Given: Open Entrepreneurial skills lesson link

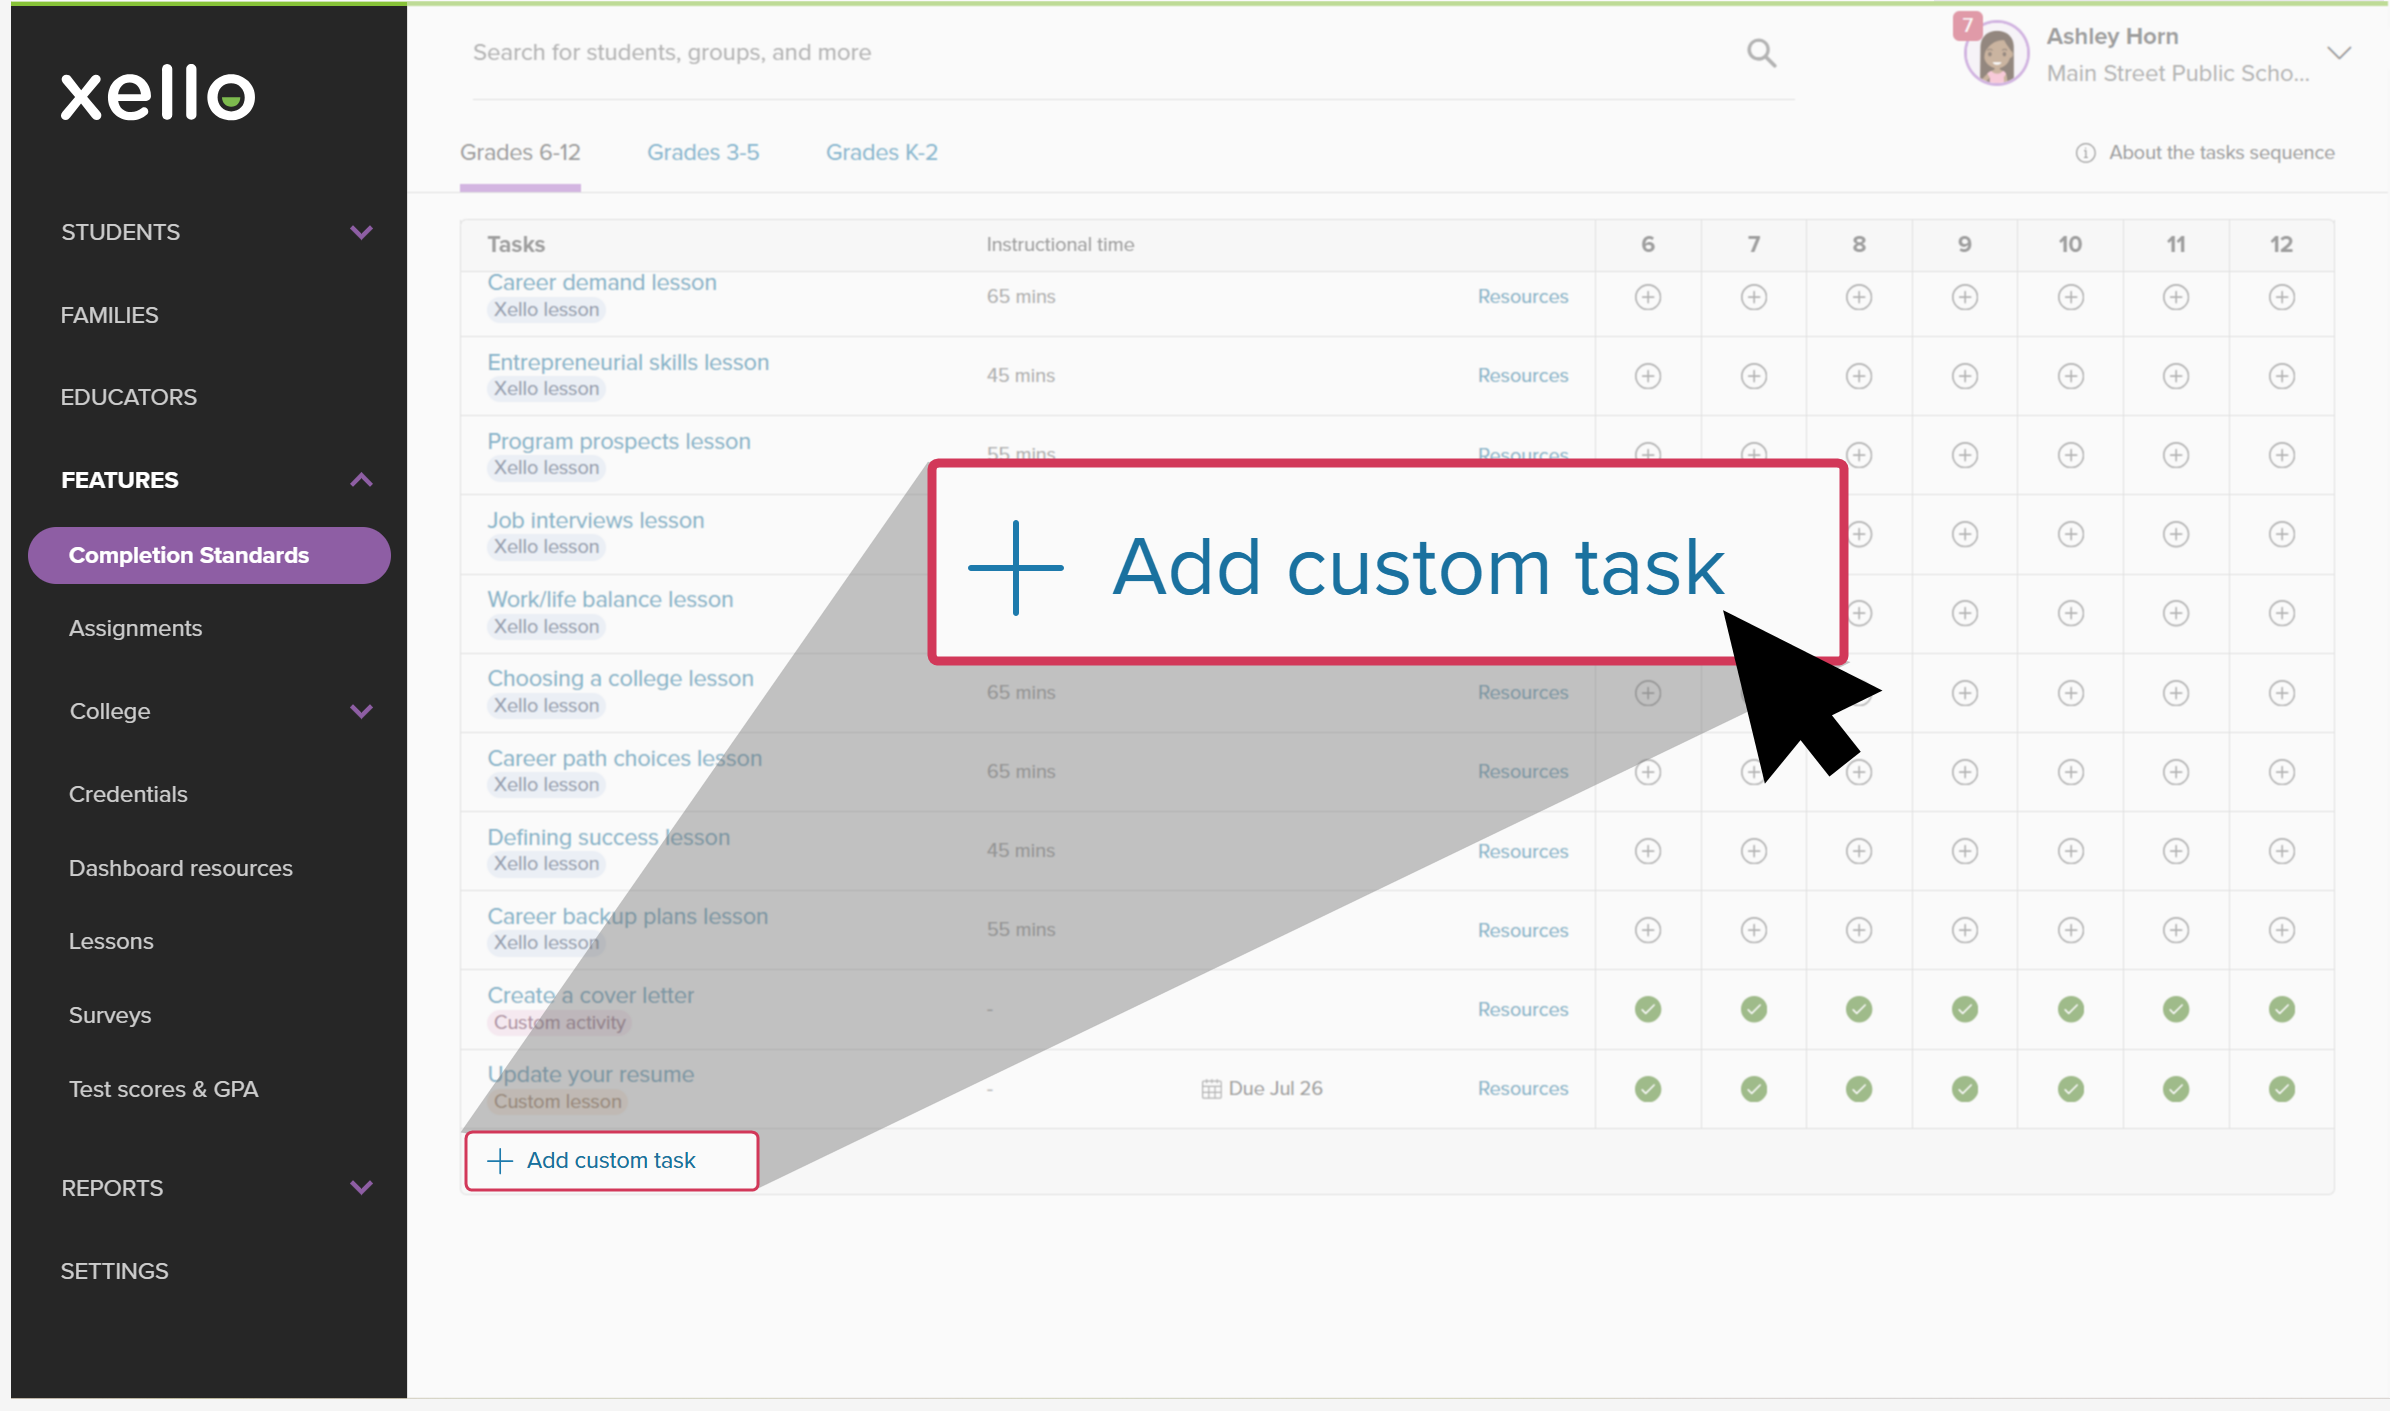Looking at the screenshot, I should (x=628, y=362).
